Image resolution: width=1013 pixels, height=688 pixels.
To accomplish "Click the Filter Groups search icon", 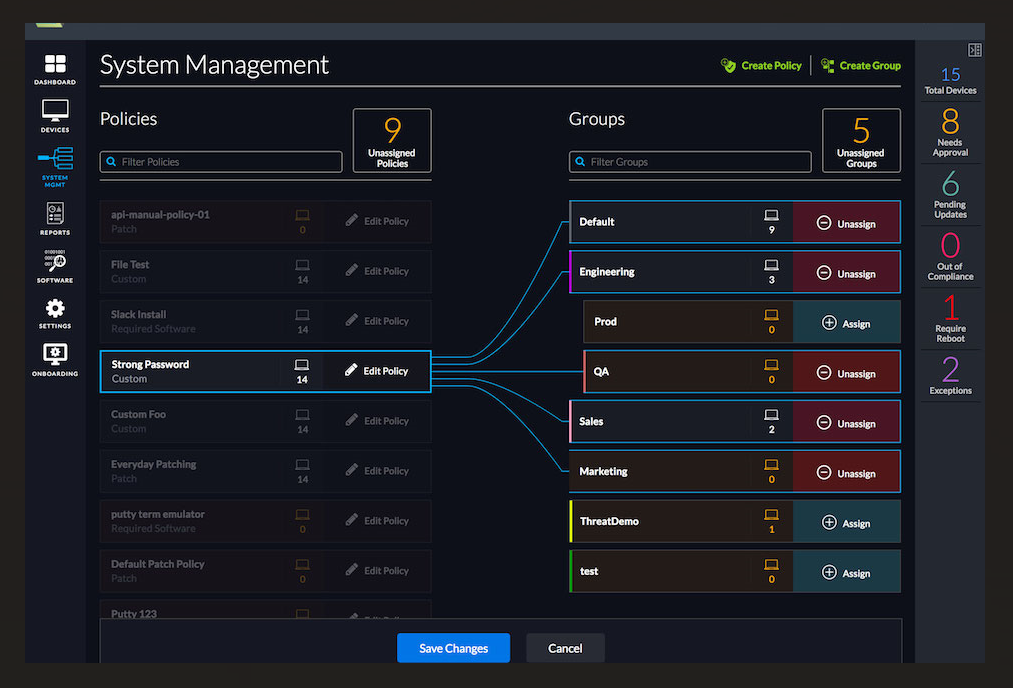I will 580,162.
